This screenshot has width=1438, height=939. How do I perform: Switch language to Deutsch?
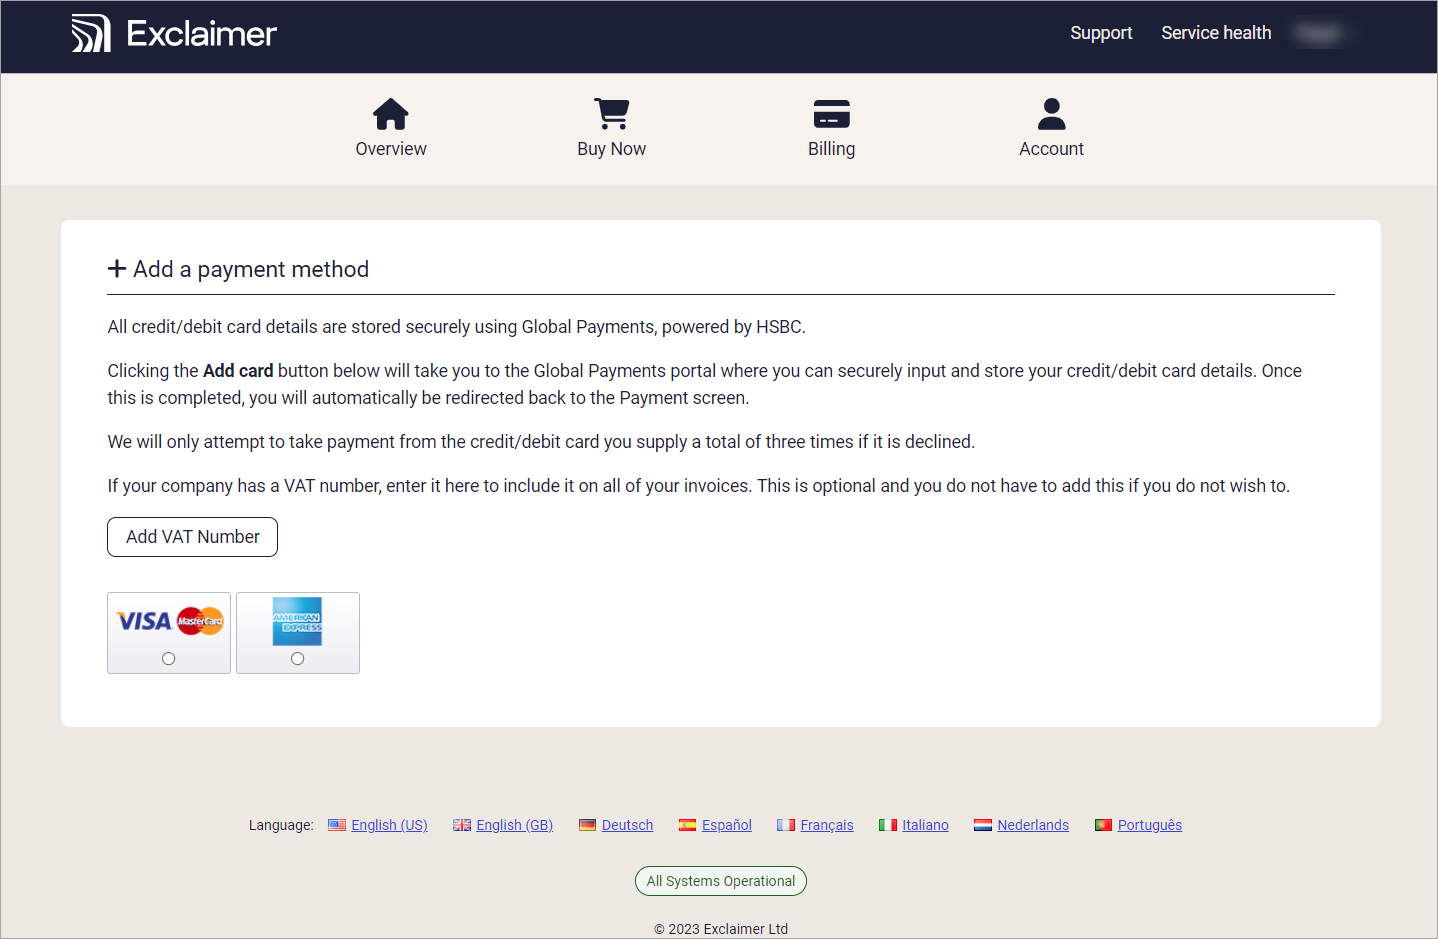627,825
